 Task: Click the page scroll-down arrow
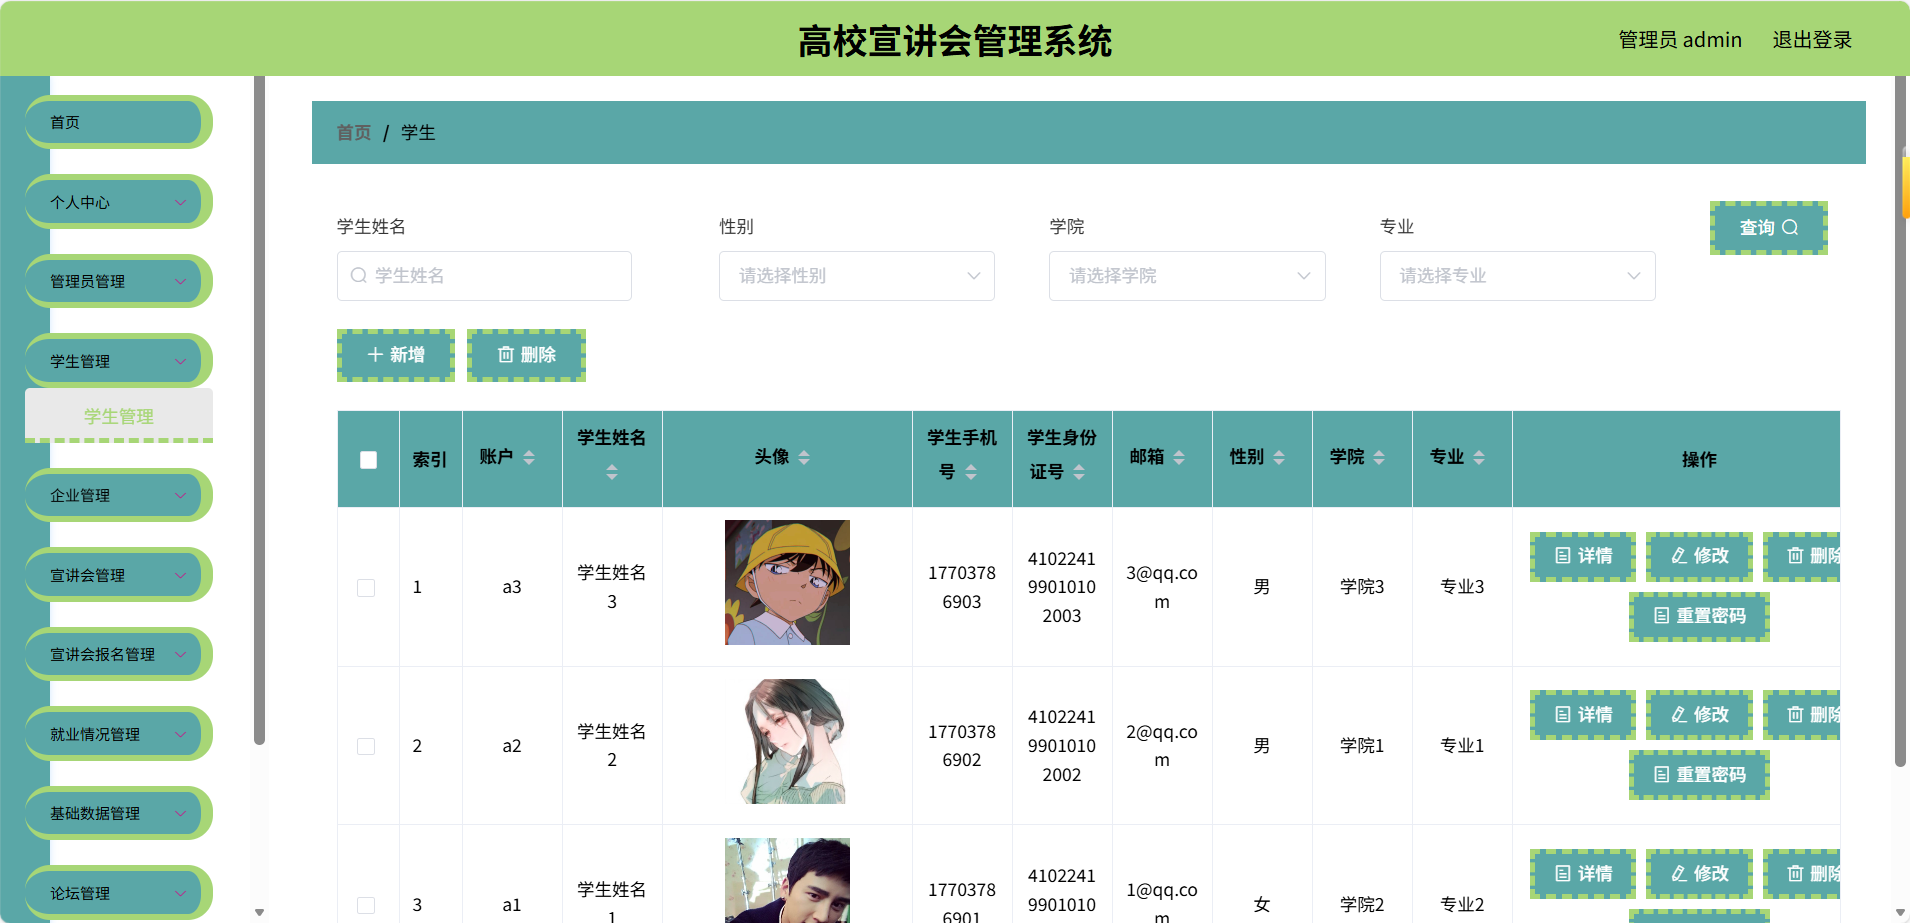click(1901, 912)
